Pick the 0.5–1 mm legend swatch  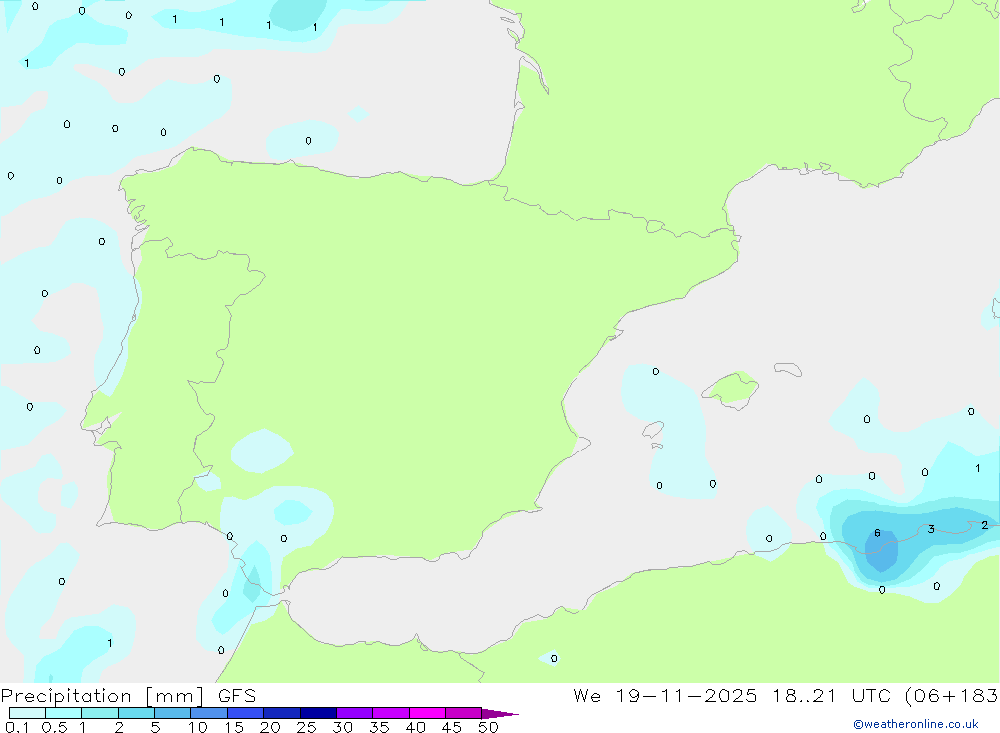(64, 713)
